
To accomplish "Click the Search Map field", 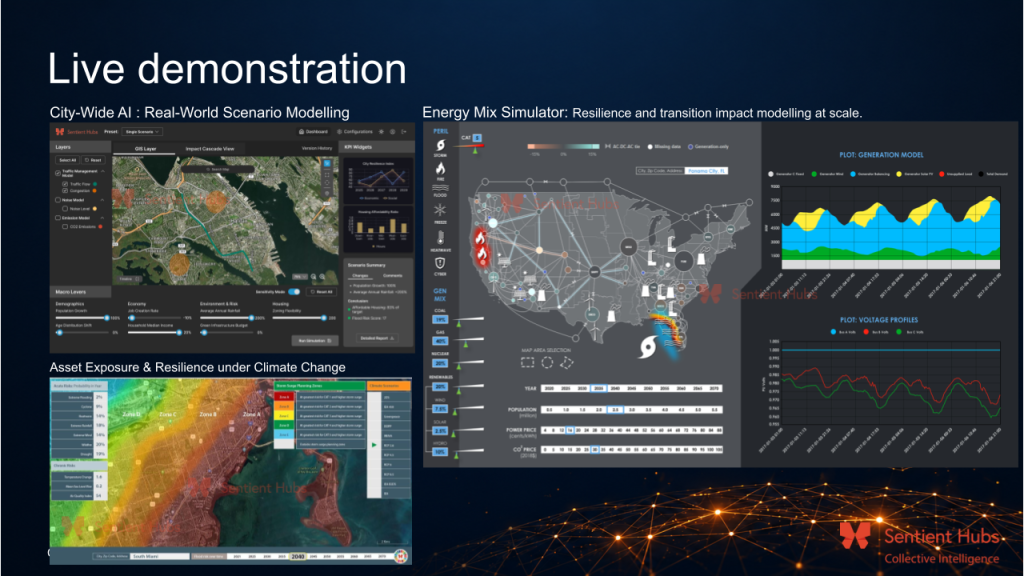I will tap(219, 169).
